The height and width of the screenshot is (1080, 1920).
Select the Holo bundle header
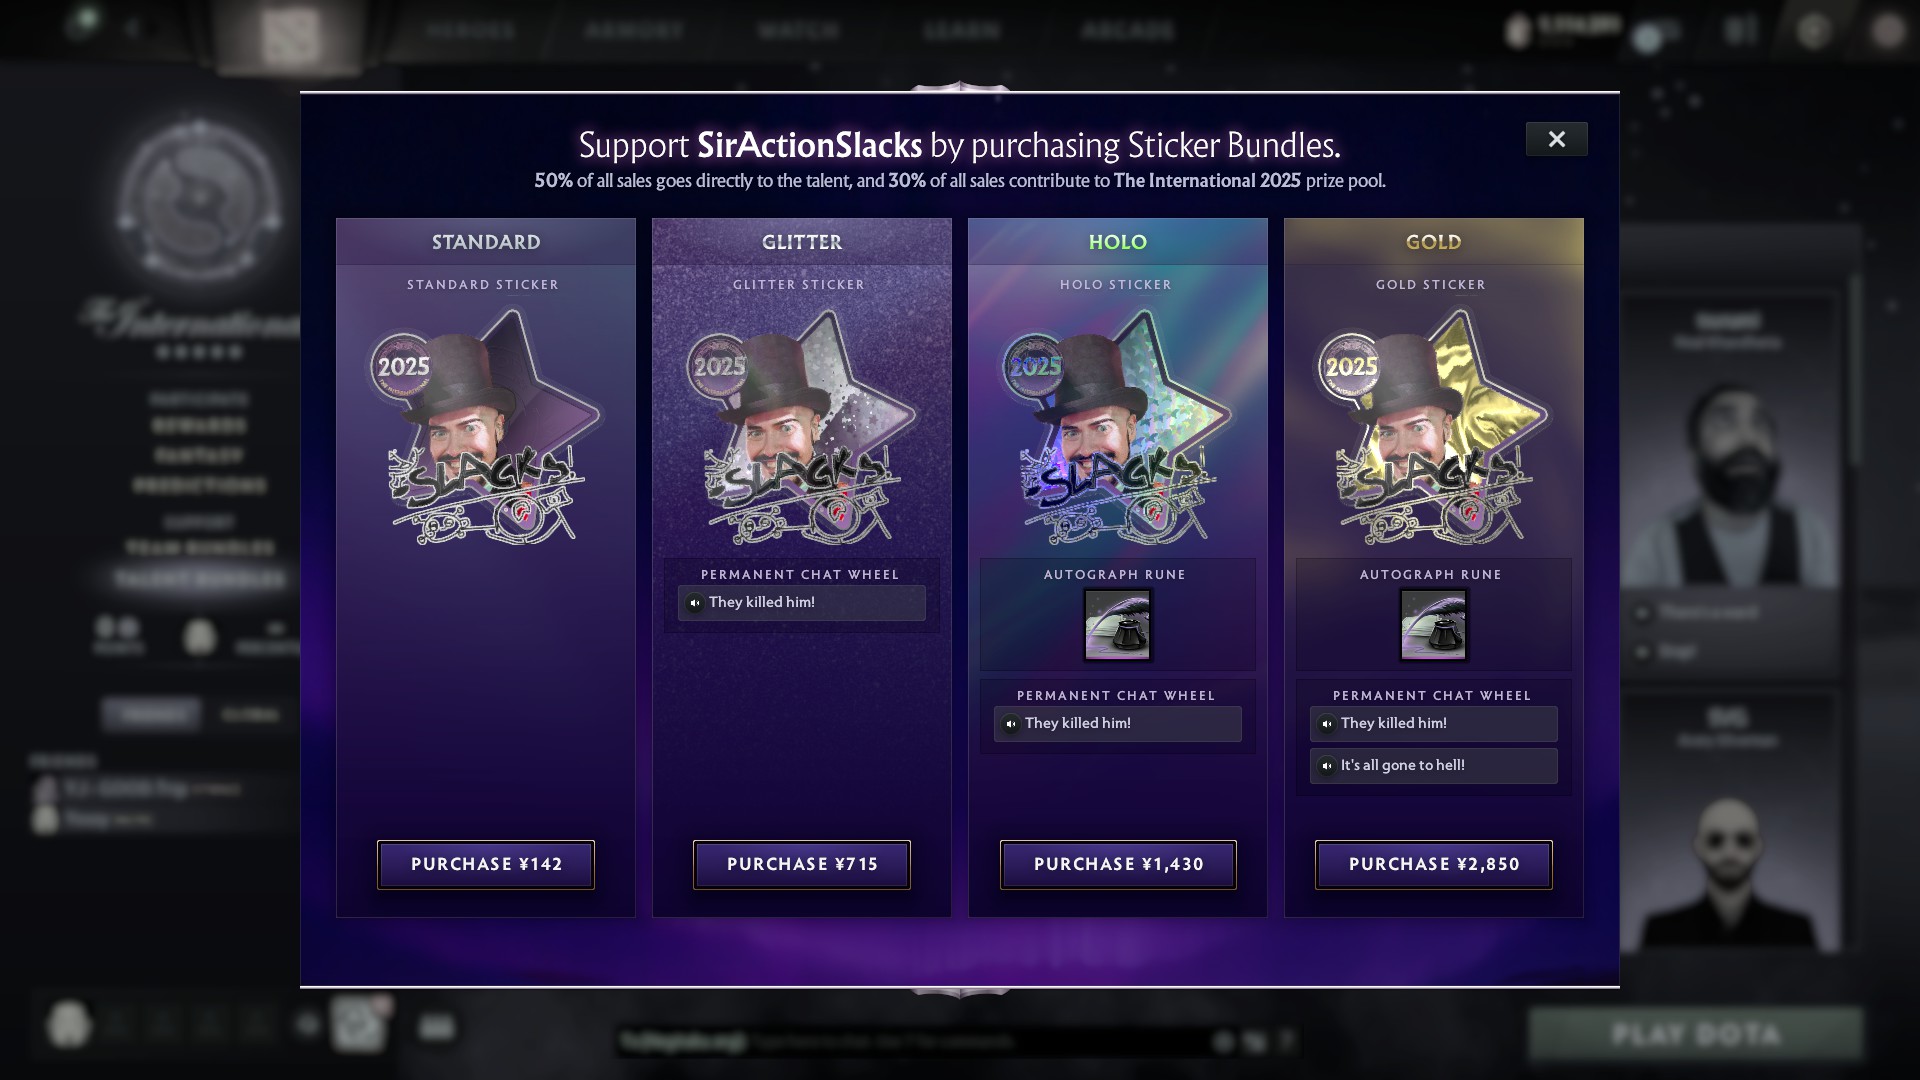click(x=1118, y=242)
